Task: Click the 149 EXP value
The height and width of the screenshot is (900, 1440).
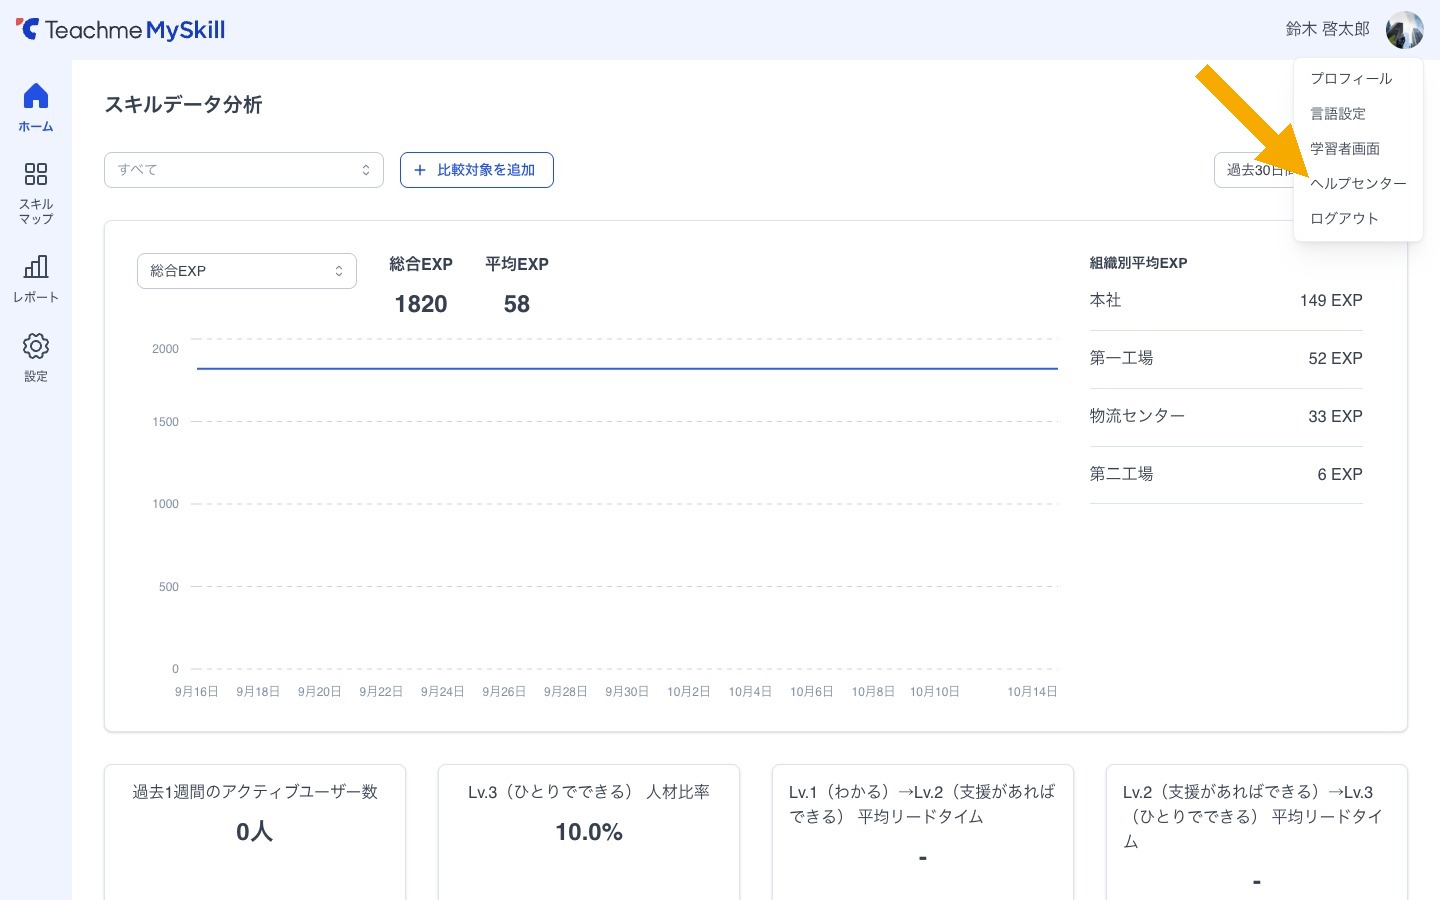Action: (1331, 301)
